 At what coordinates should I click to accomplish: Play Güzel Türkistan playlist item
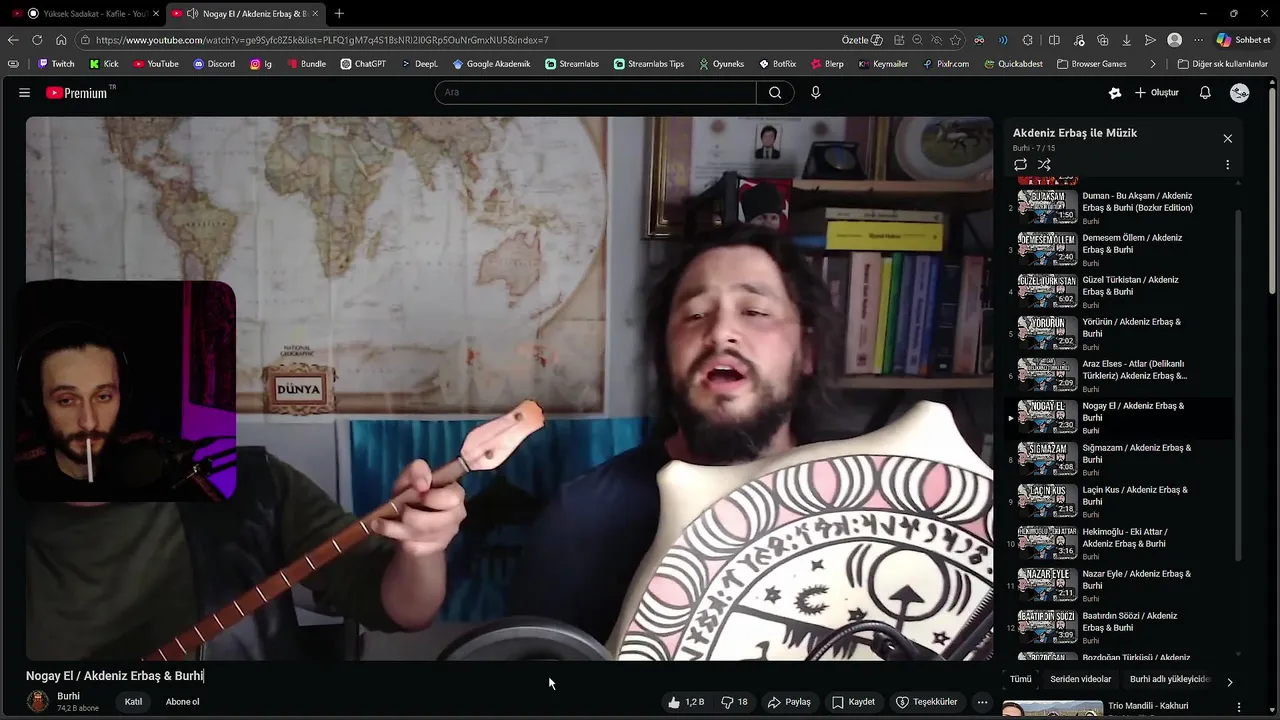coord(1118,291)
